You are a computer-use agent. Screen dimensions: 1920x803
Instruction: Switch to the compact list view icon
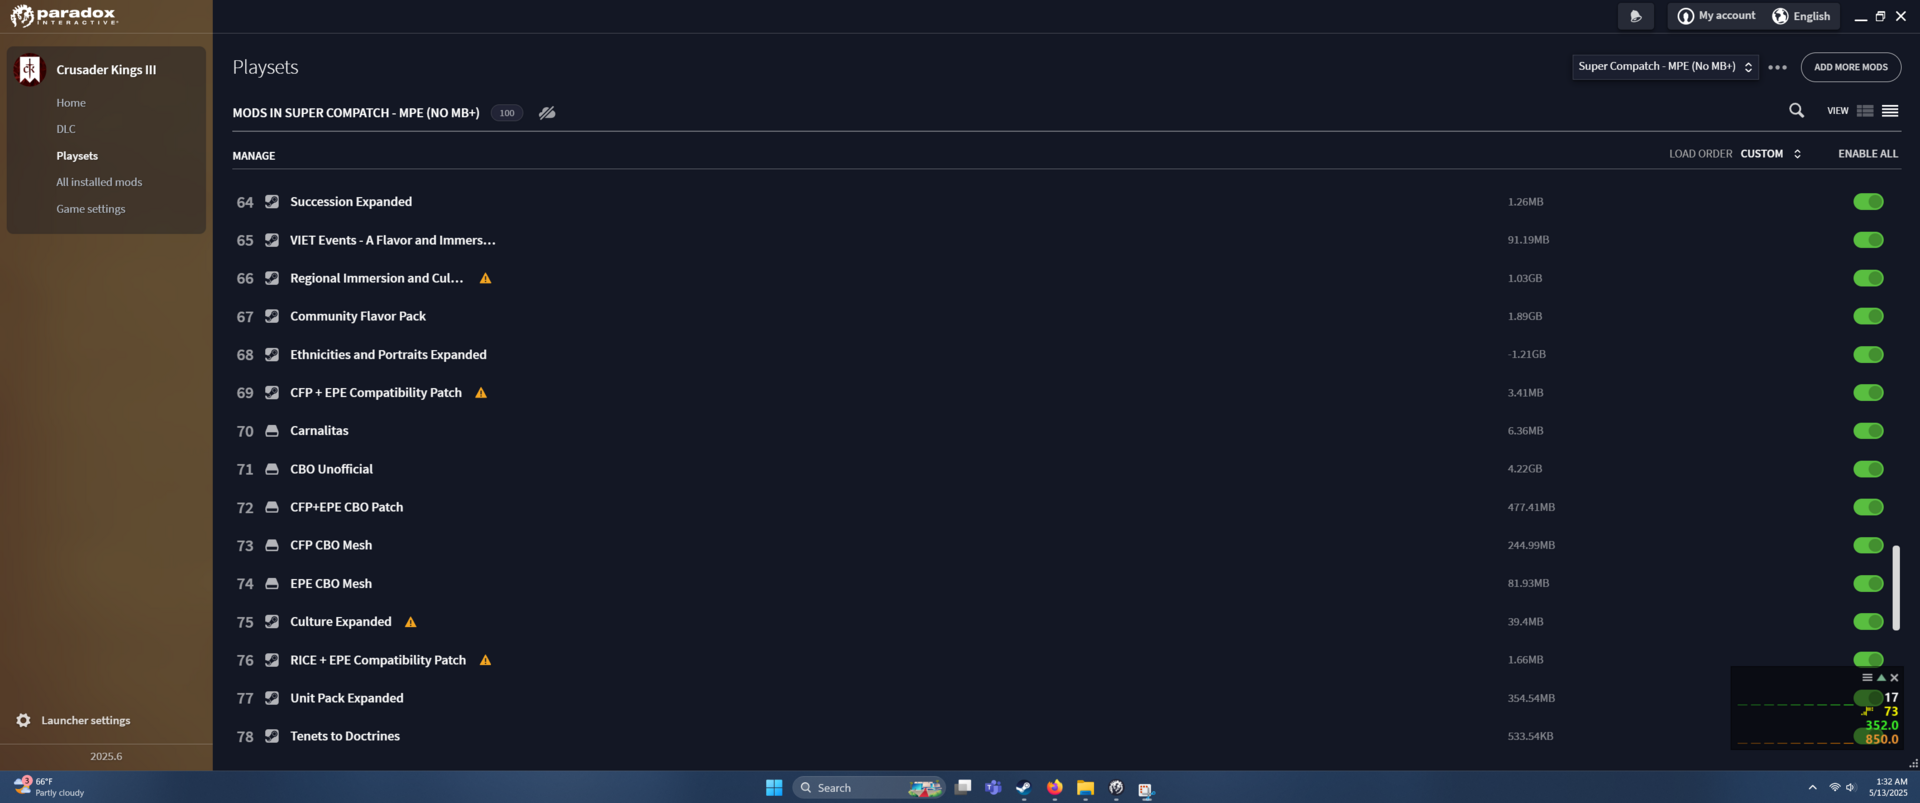point(1890,111)
